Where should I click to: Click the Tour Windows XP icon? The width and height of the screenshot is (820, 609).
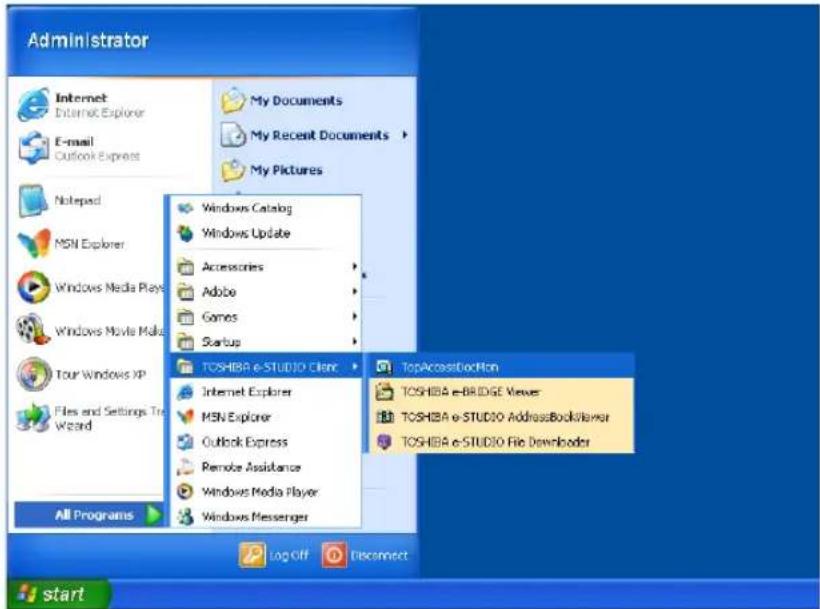pyautogui.click(x=33, y=374)
